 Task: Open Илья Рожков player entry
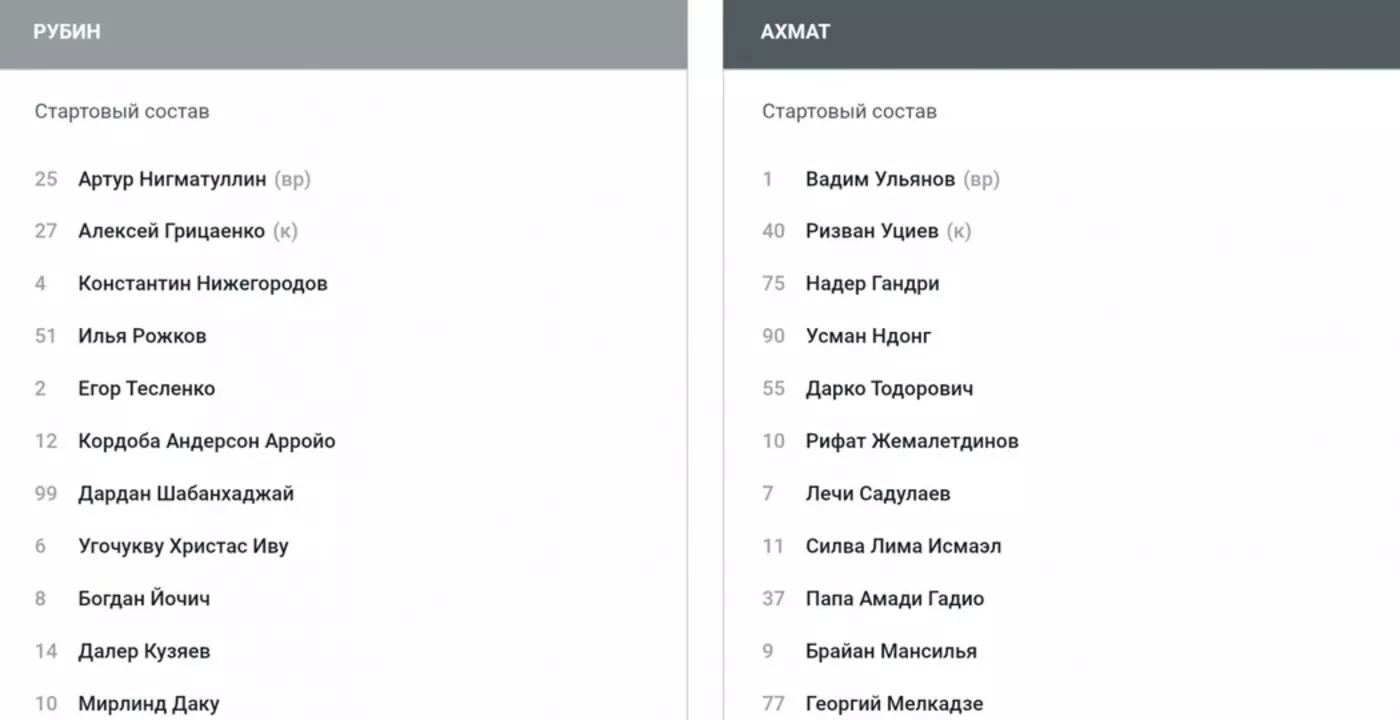click(142, 336)
